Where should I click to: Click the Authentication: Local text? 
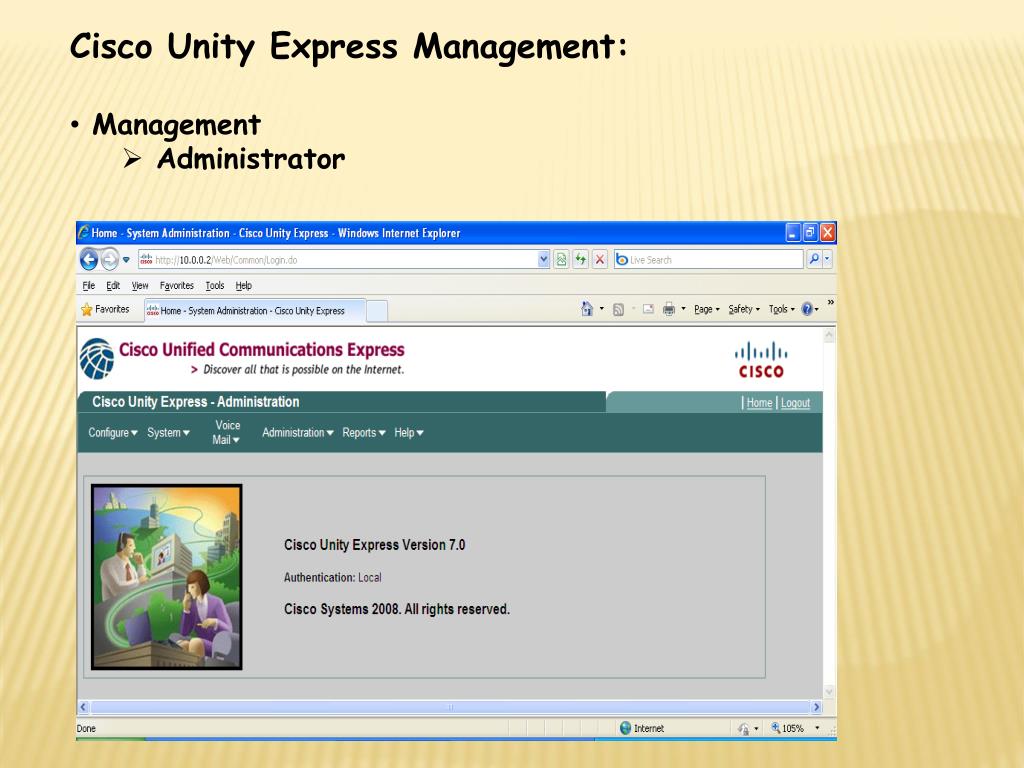[332, 577]
